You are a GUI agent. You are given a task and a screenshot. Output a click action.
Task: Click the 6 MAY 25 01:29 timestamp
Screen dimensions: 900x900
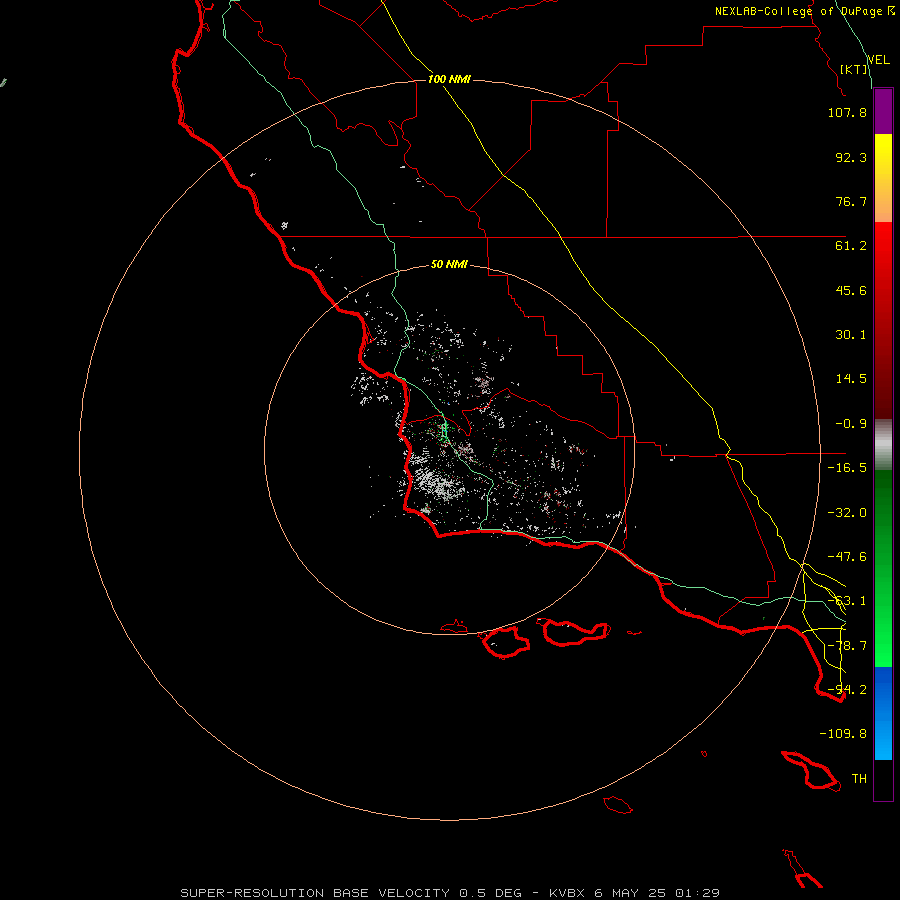657,893
